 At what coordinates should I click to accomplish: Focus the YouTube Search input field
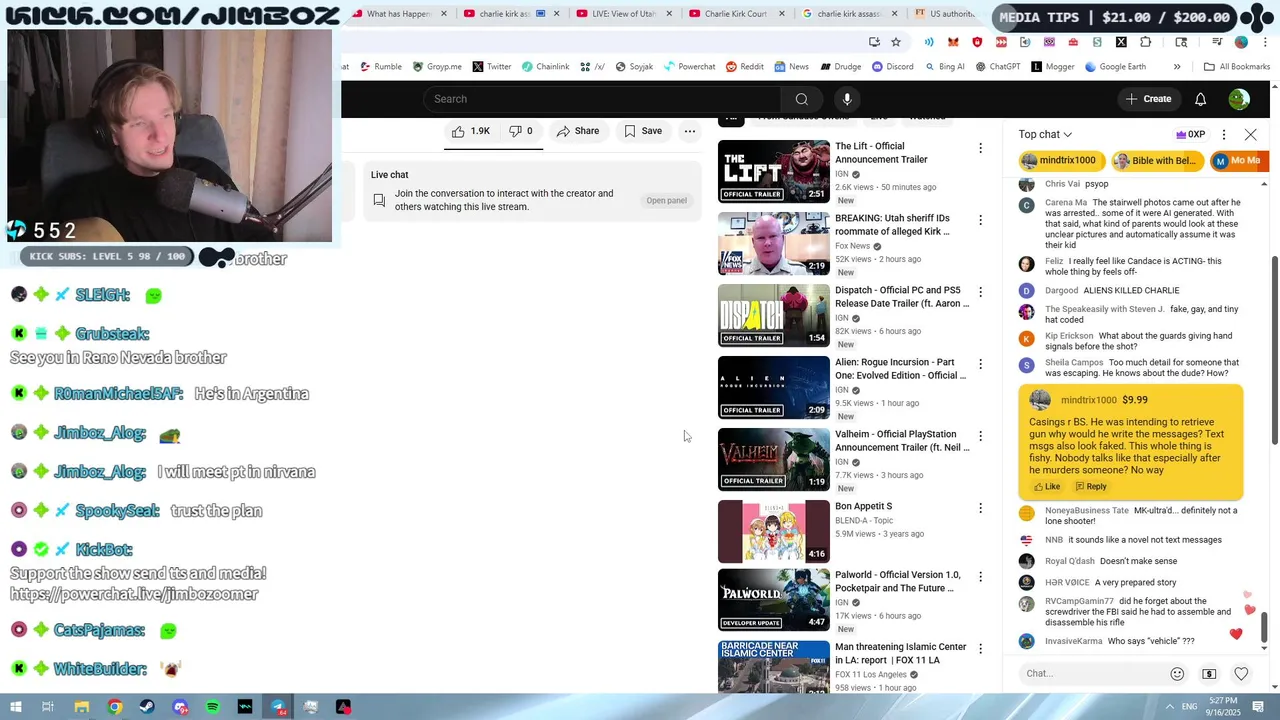(602, 99)
